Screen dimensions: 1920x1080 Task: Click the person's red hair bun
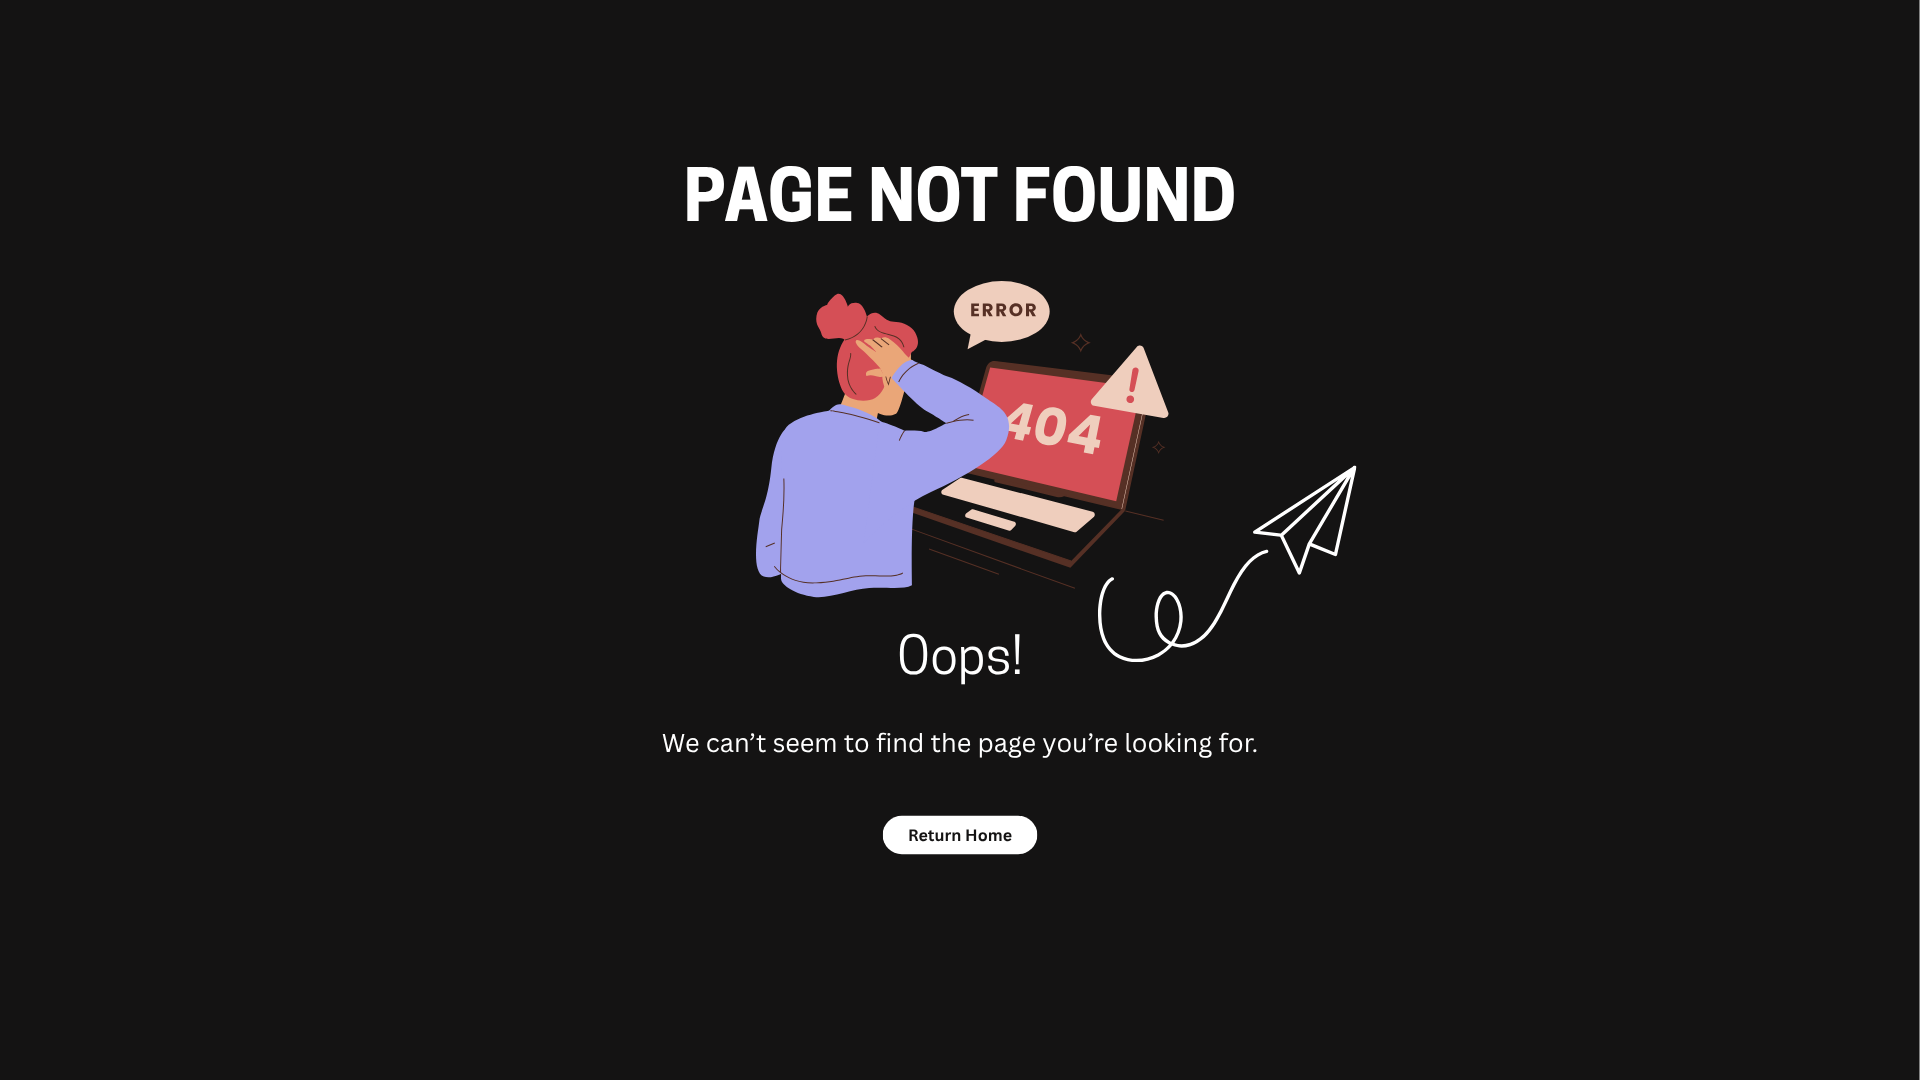[x=840, y=317]
